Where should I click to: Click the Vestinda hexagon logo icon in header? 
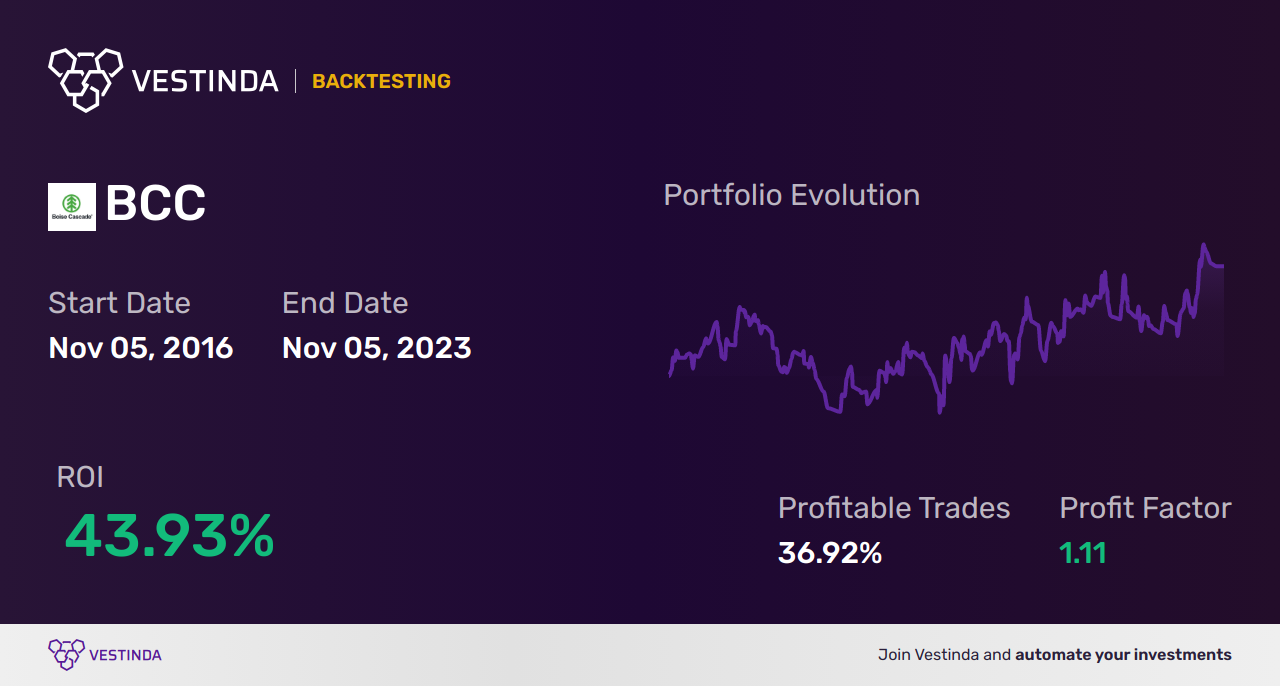click(x=86, y=79)
